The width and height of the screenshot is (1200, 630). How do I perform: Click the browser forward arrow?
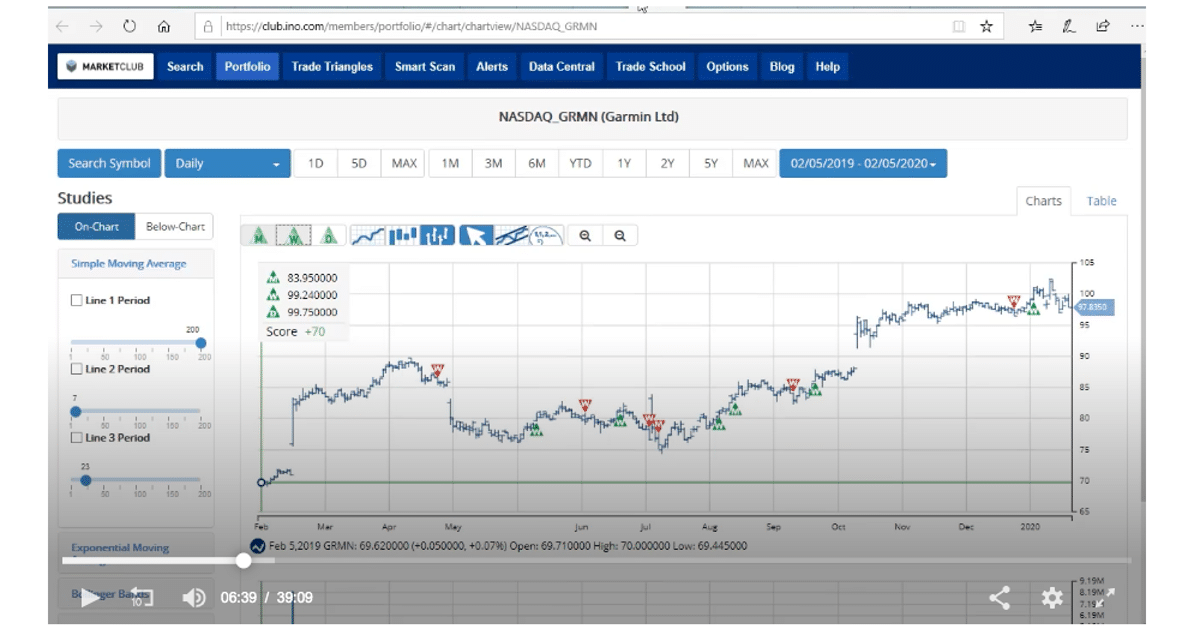tap(96, 27)
